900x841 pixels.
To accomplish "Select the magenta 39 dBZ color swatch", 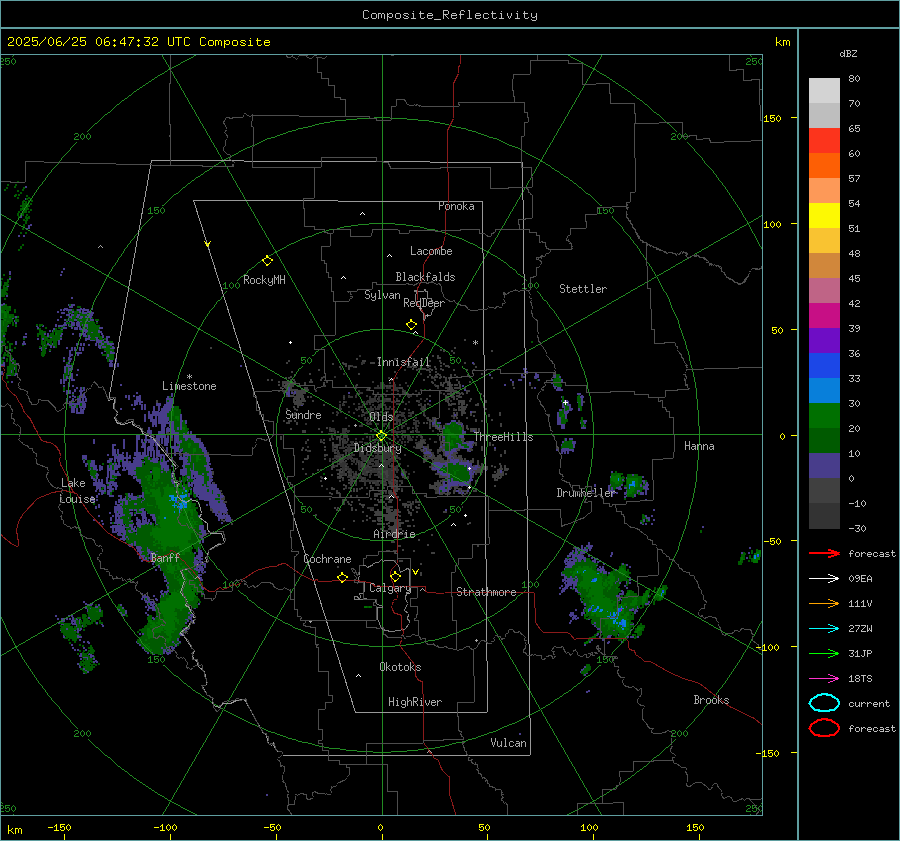I will click(x=824, y=316).
